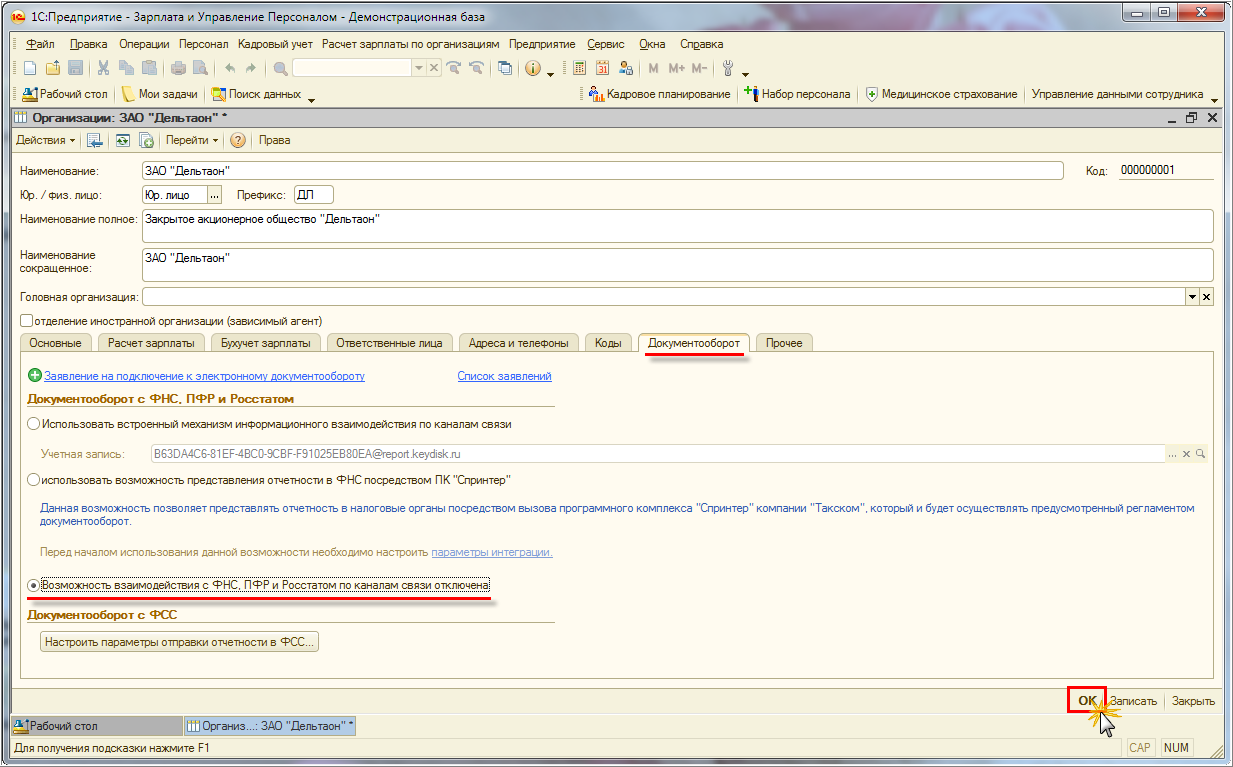This screenshot has height=767, width=1233.
Task: Clear Головная организация with the X button
Action: [1206, 297]
